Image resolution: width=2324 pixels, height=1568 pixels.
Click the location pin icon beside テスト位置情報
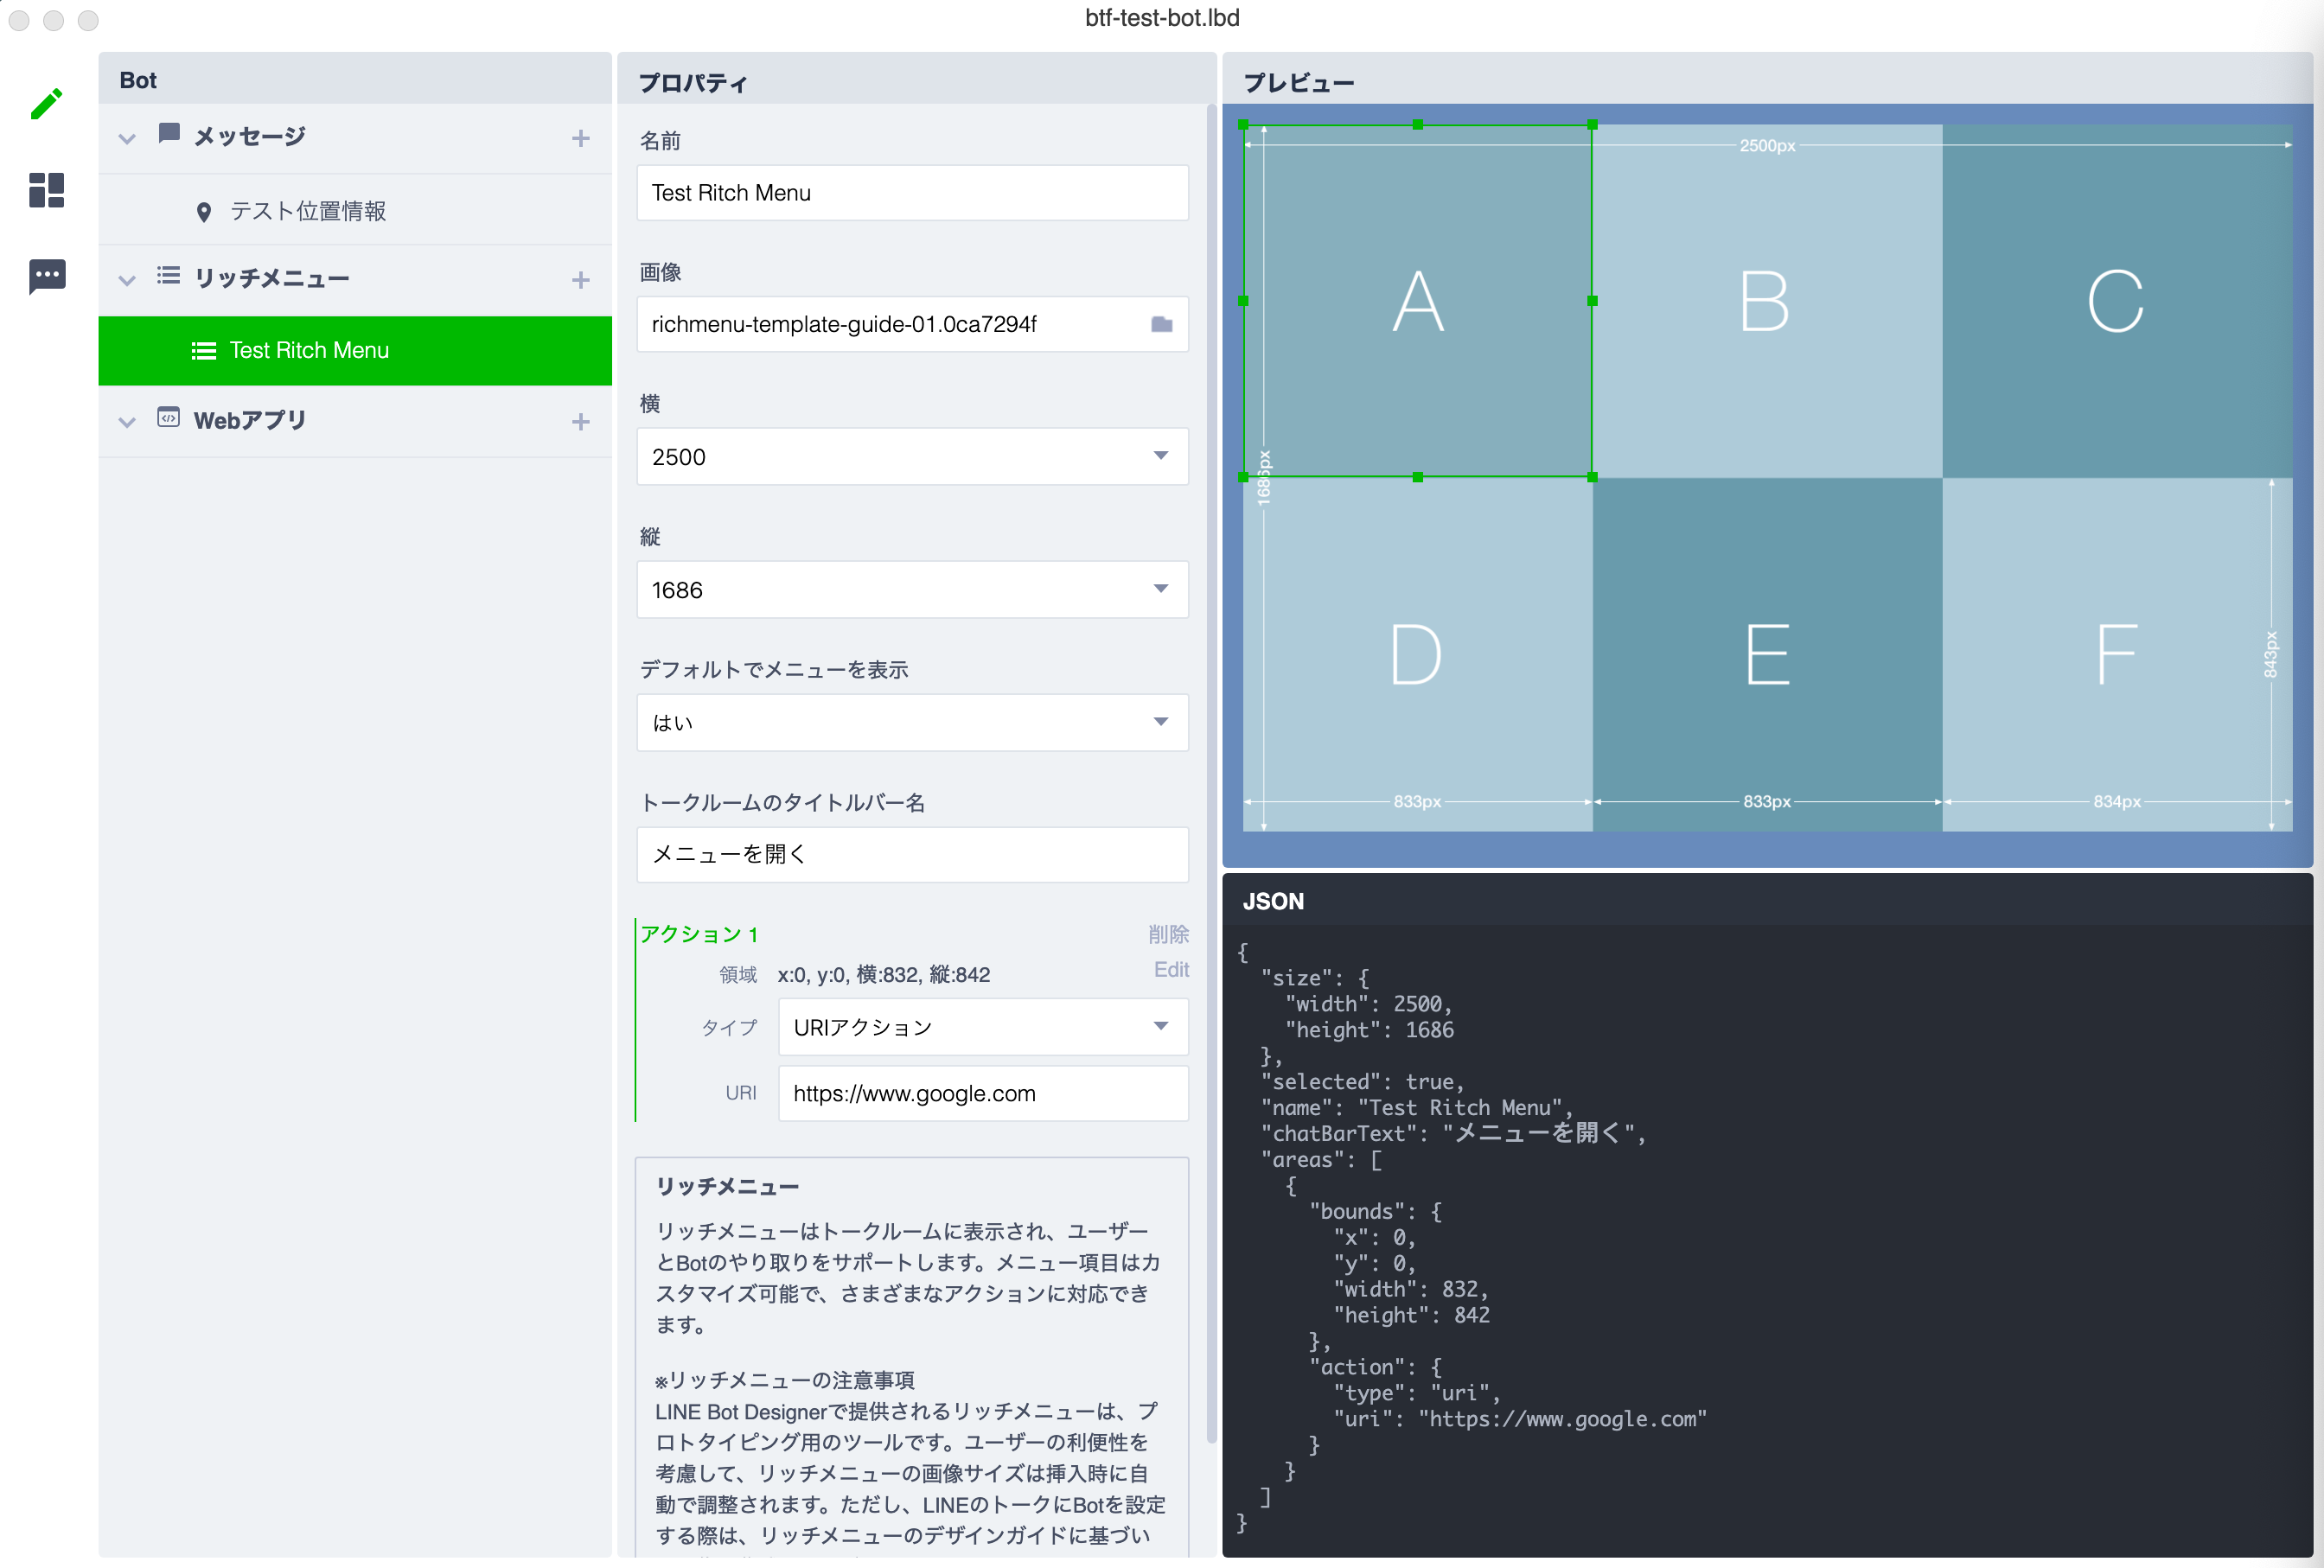tap(204, 211)
